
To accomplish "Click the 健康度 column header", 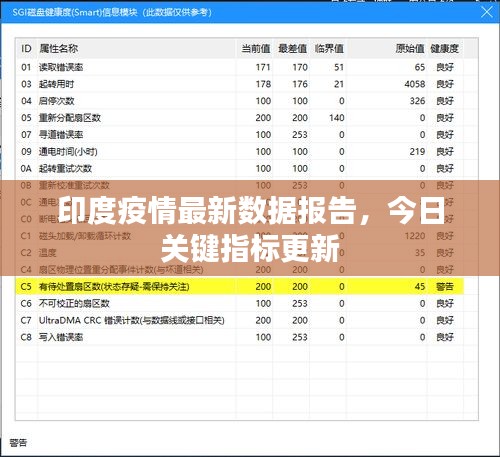I will tap(445, 49).
